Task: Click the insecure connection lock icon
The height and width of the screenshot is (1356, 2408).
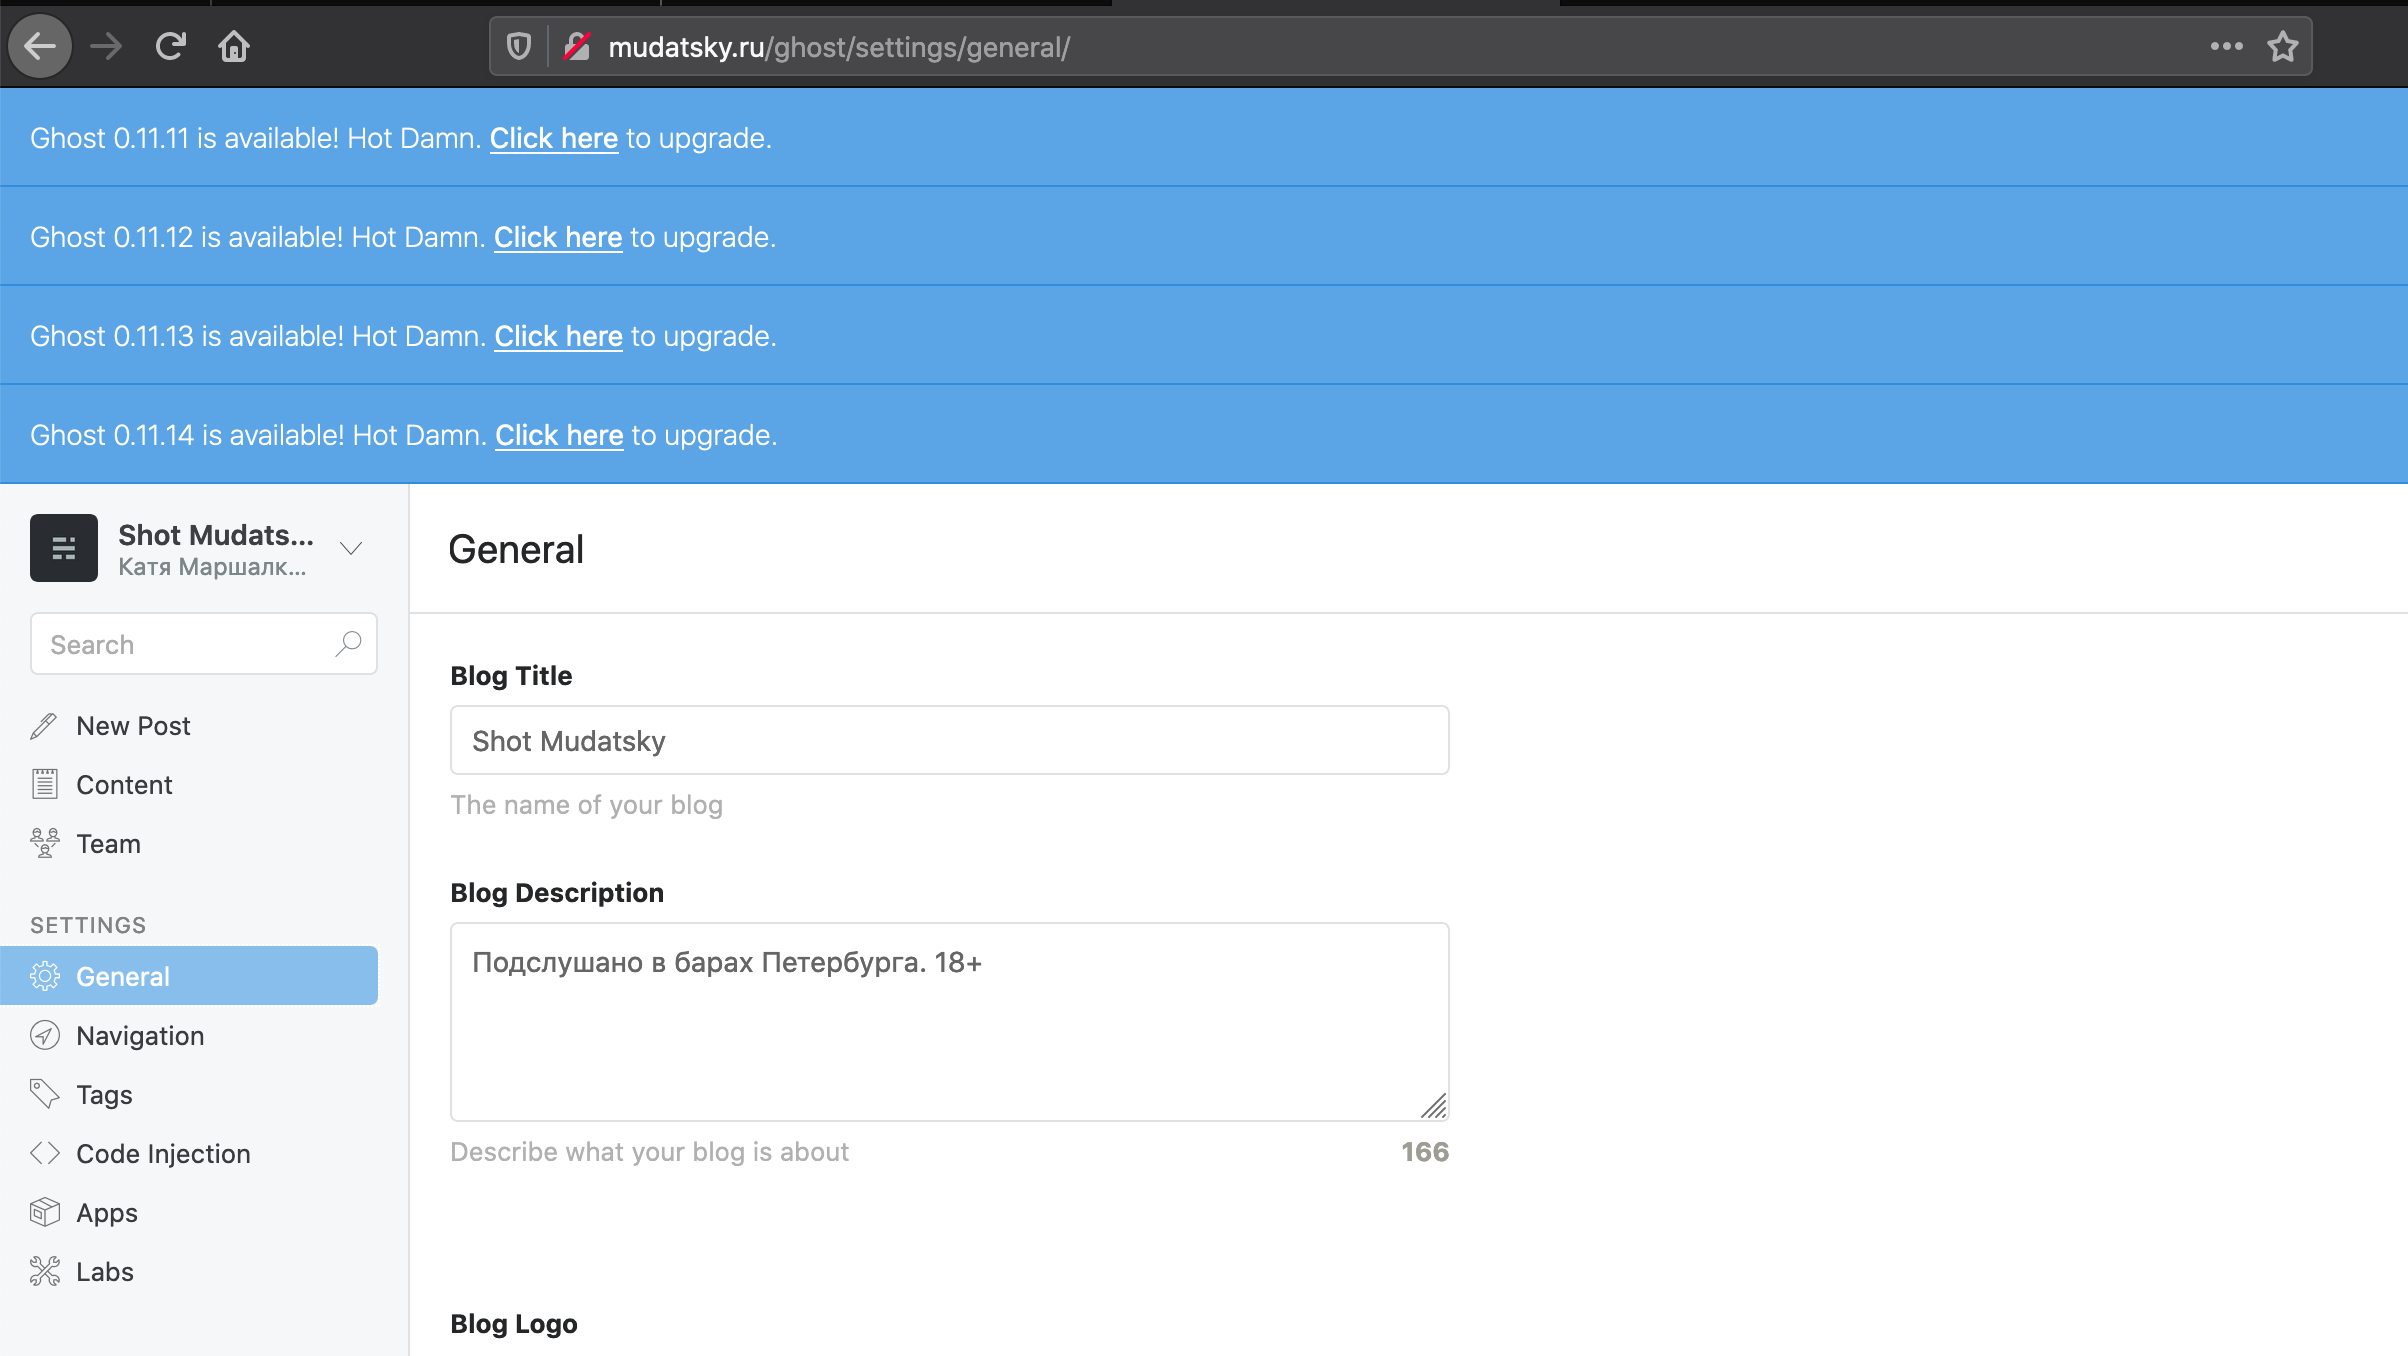Action: tap(577, 46)
